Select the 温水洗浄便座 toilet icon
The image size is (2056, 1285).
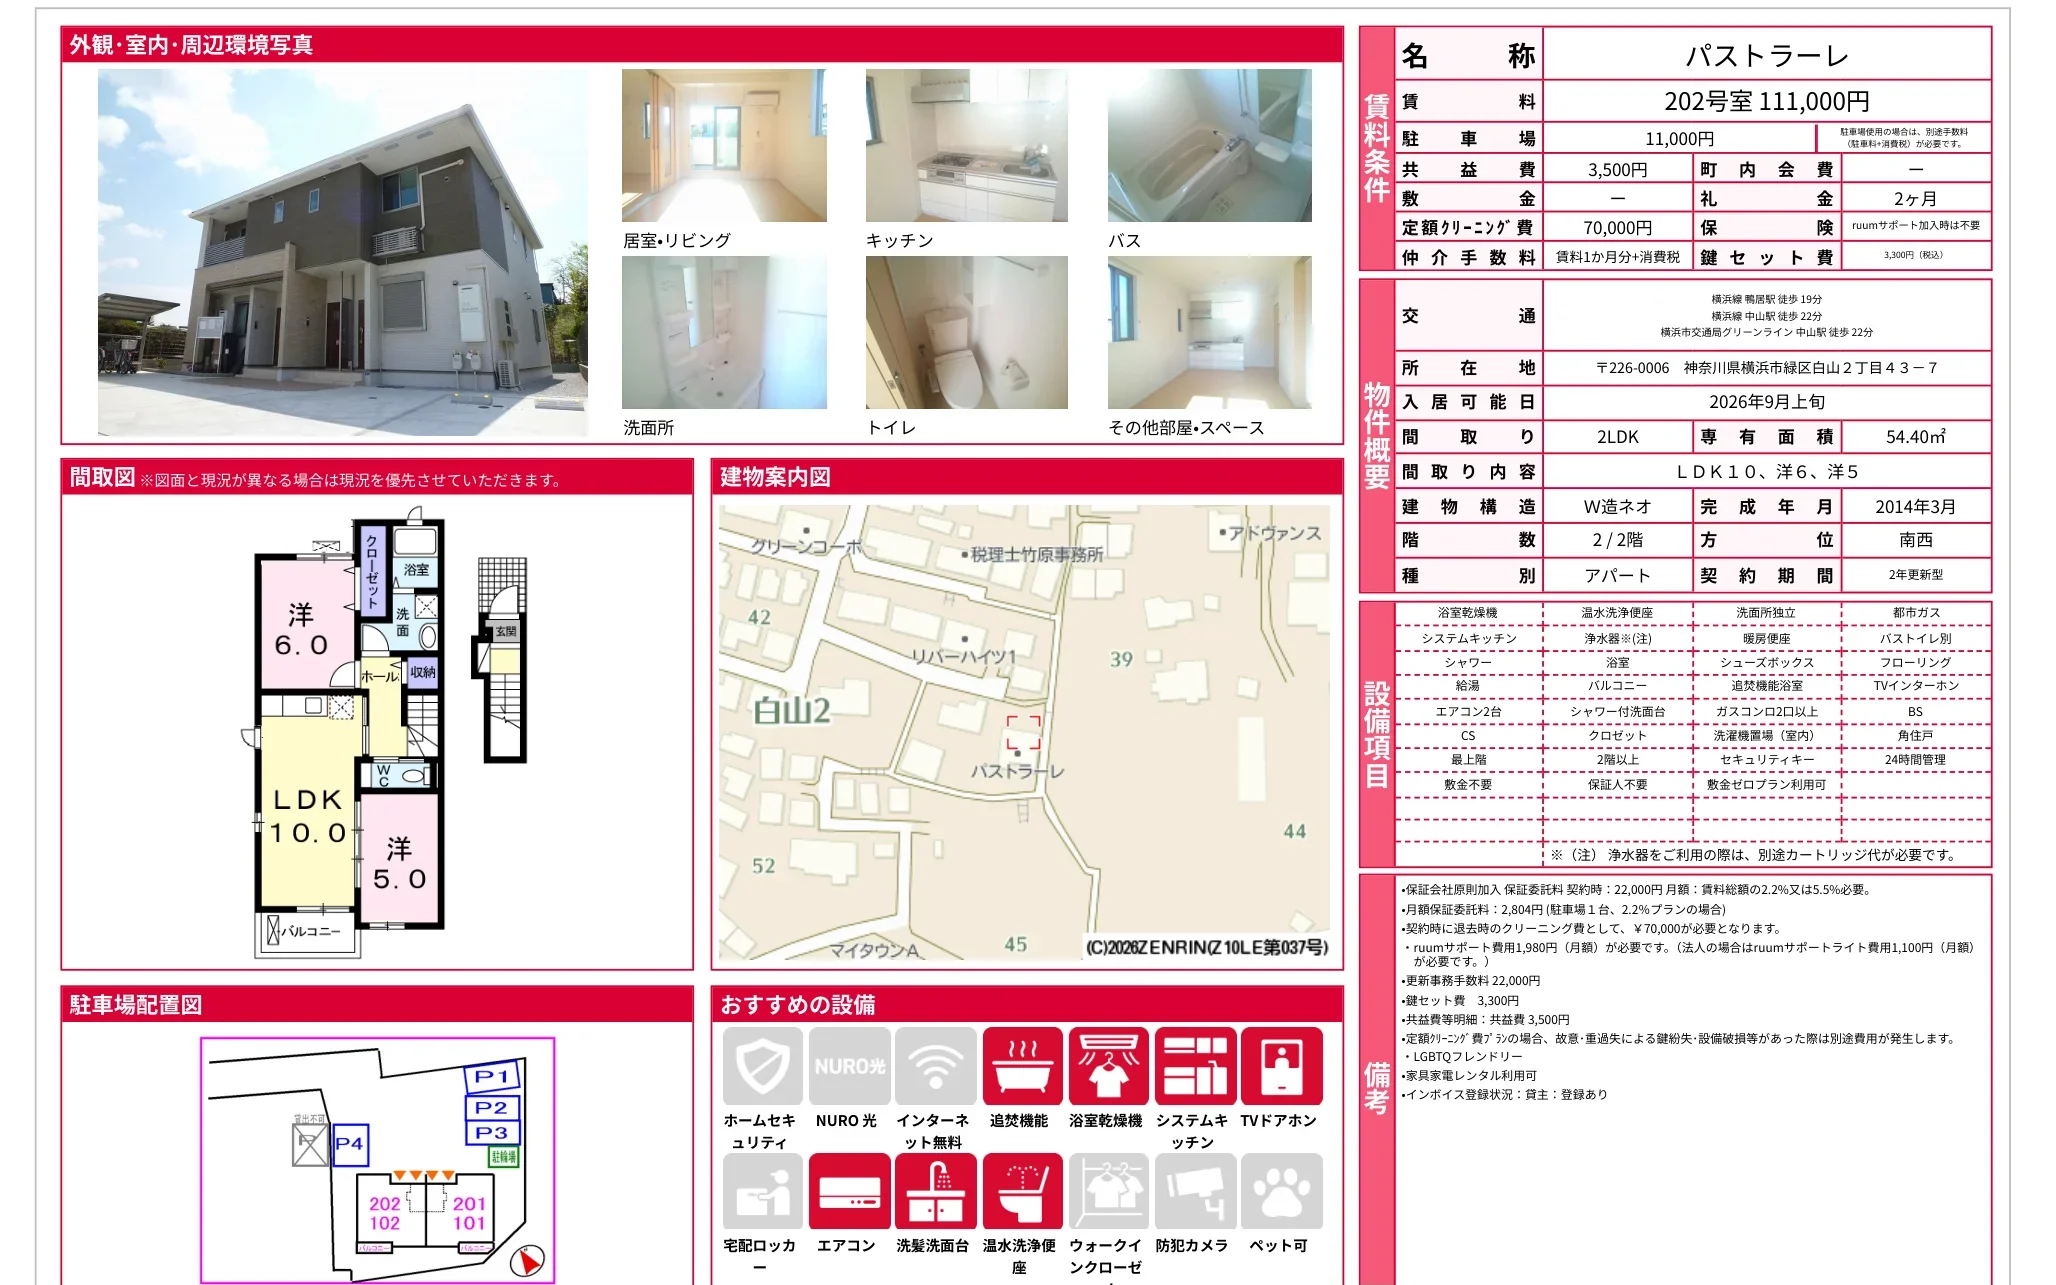[x=1022, y=1191]
